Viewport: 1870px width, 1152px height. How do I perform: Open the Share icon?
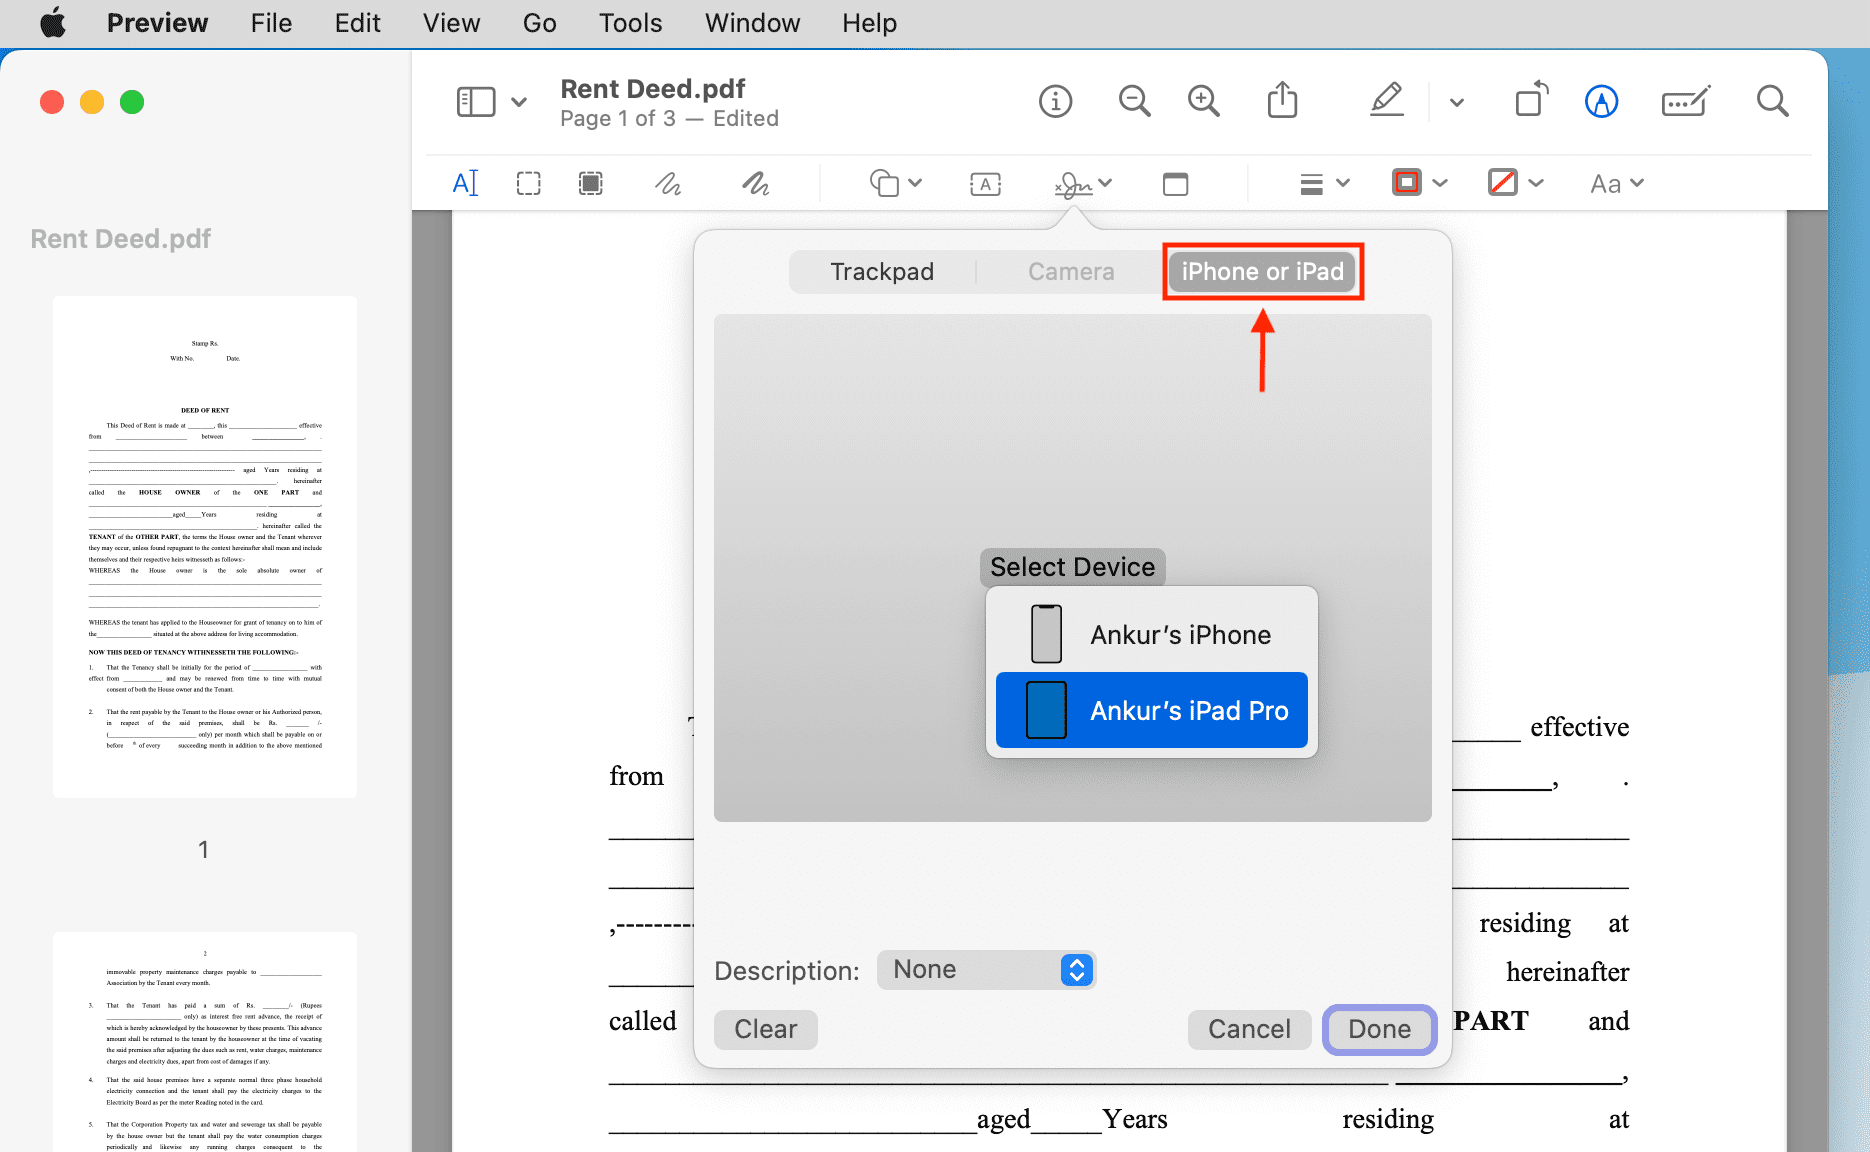pyautogui.click(x=1282, y=100)
